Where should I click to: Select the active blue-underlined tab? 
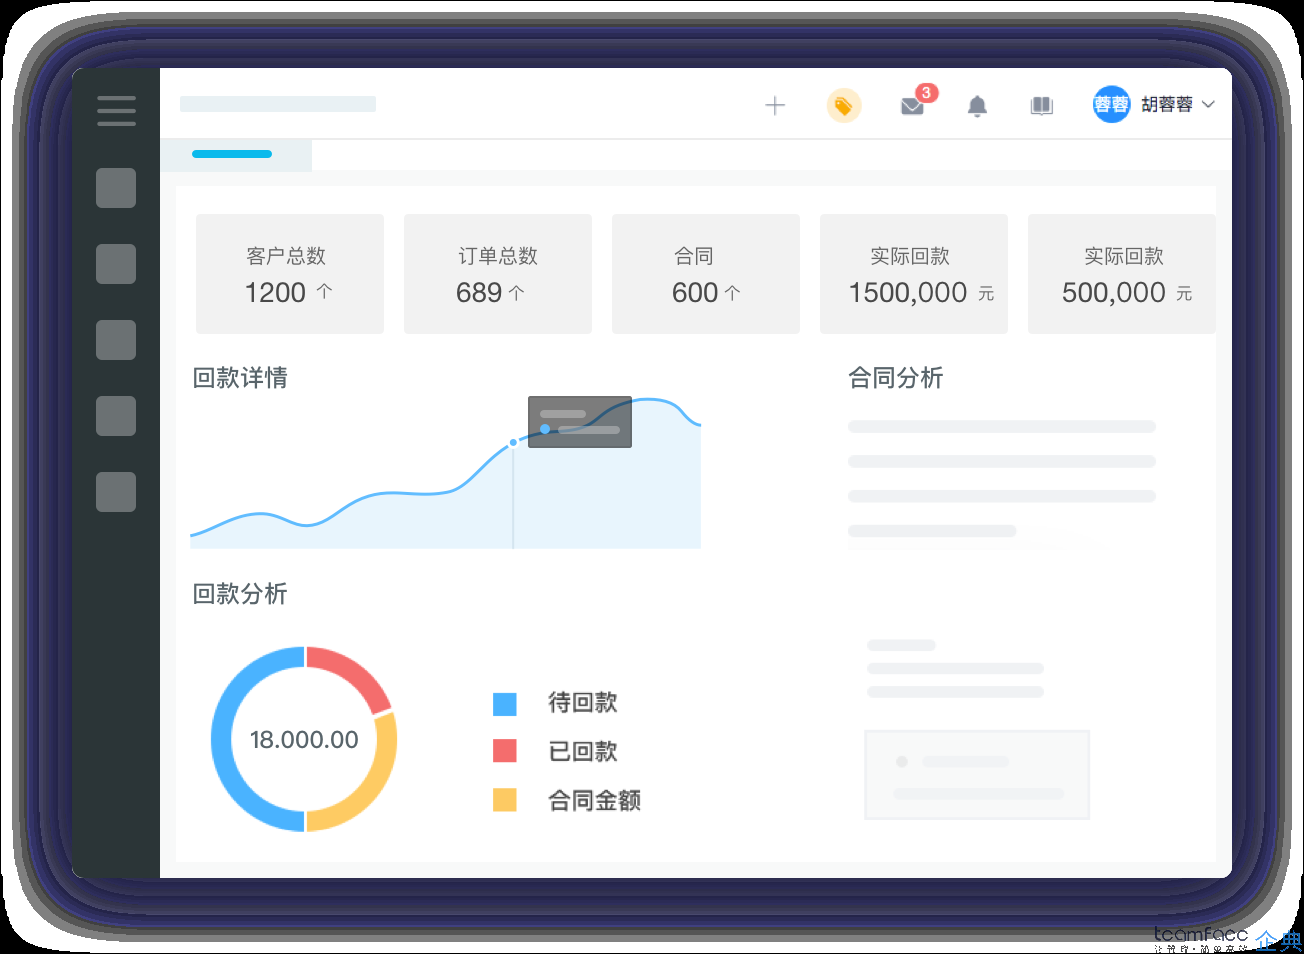coord(236,155)
